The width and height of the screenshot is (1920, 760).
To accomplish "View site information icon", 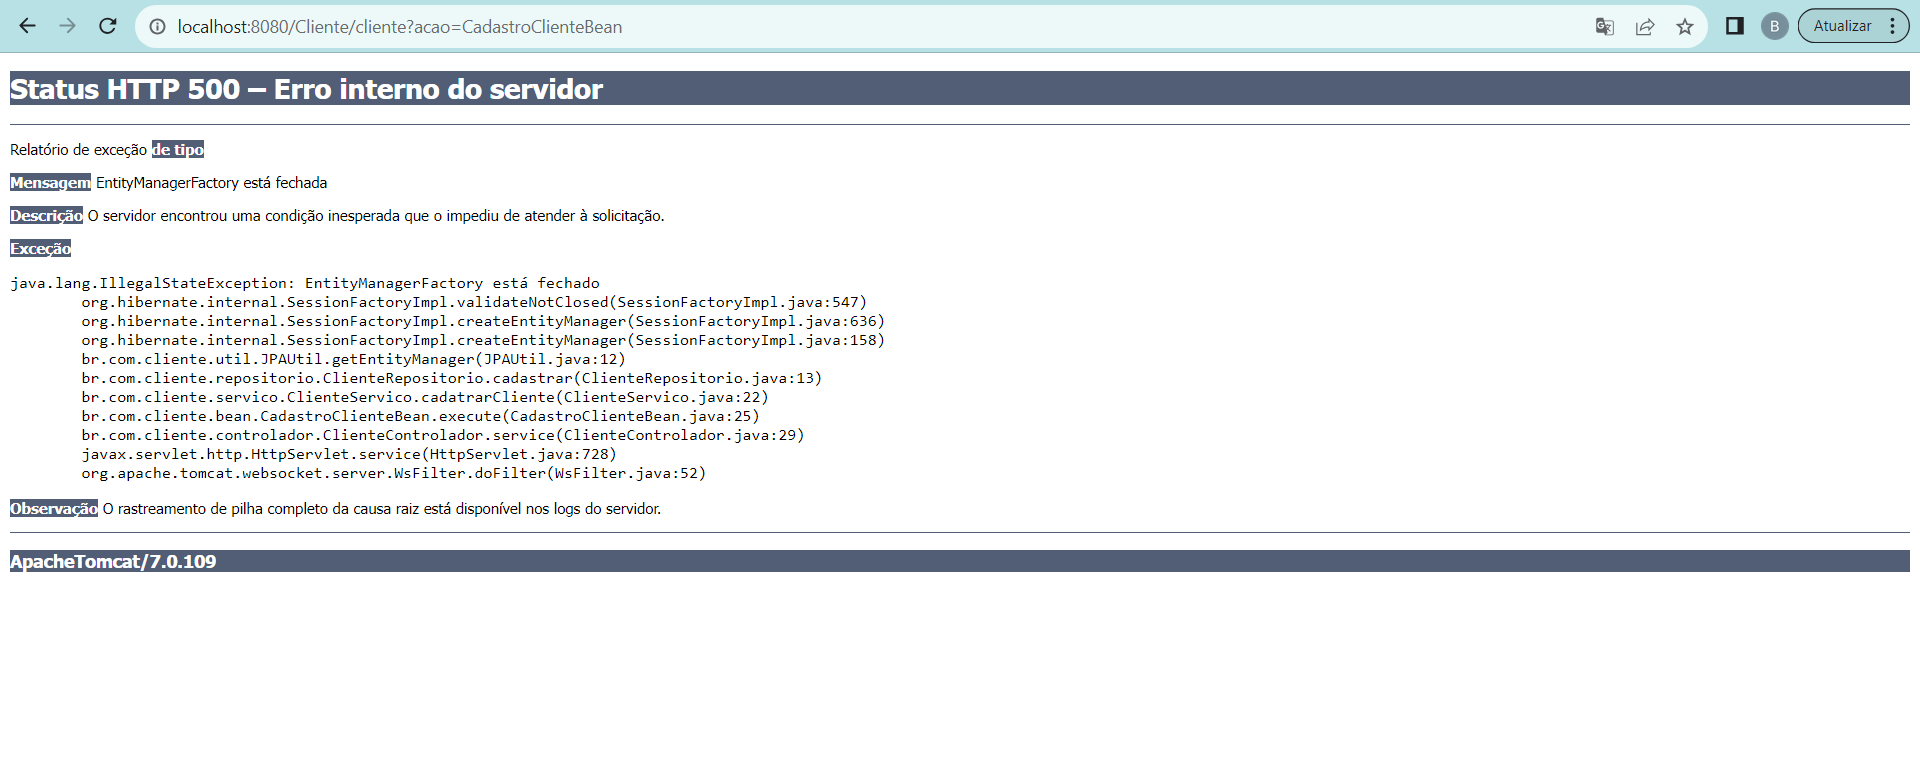I will pos(157,27).
